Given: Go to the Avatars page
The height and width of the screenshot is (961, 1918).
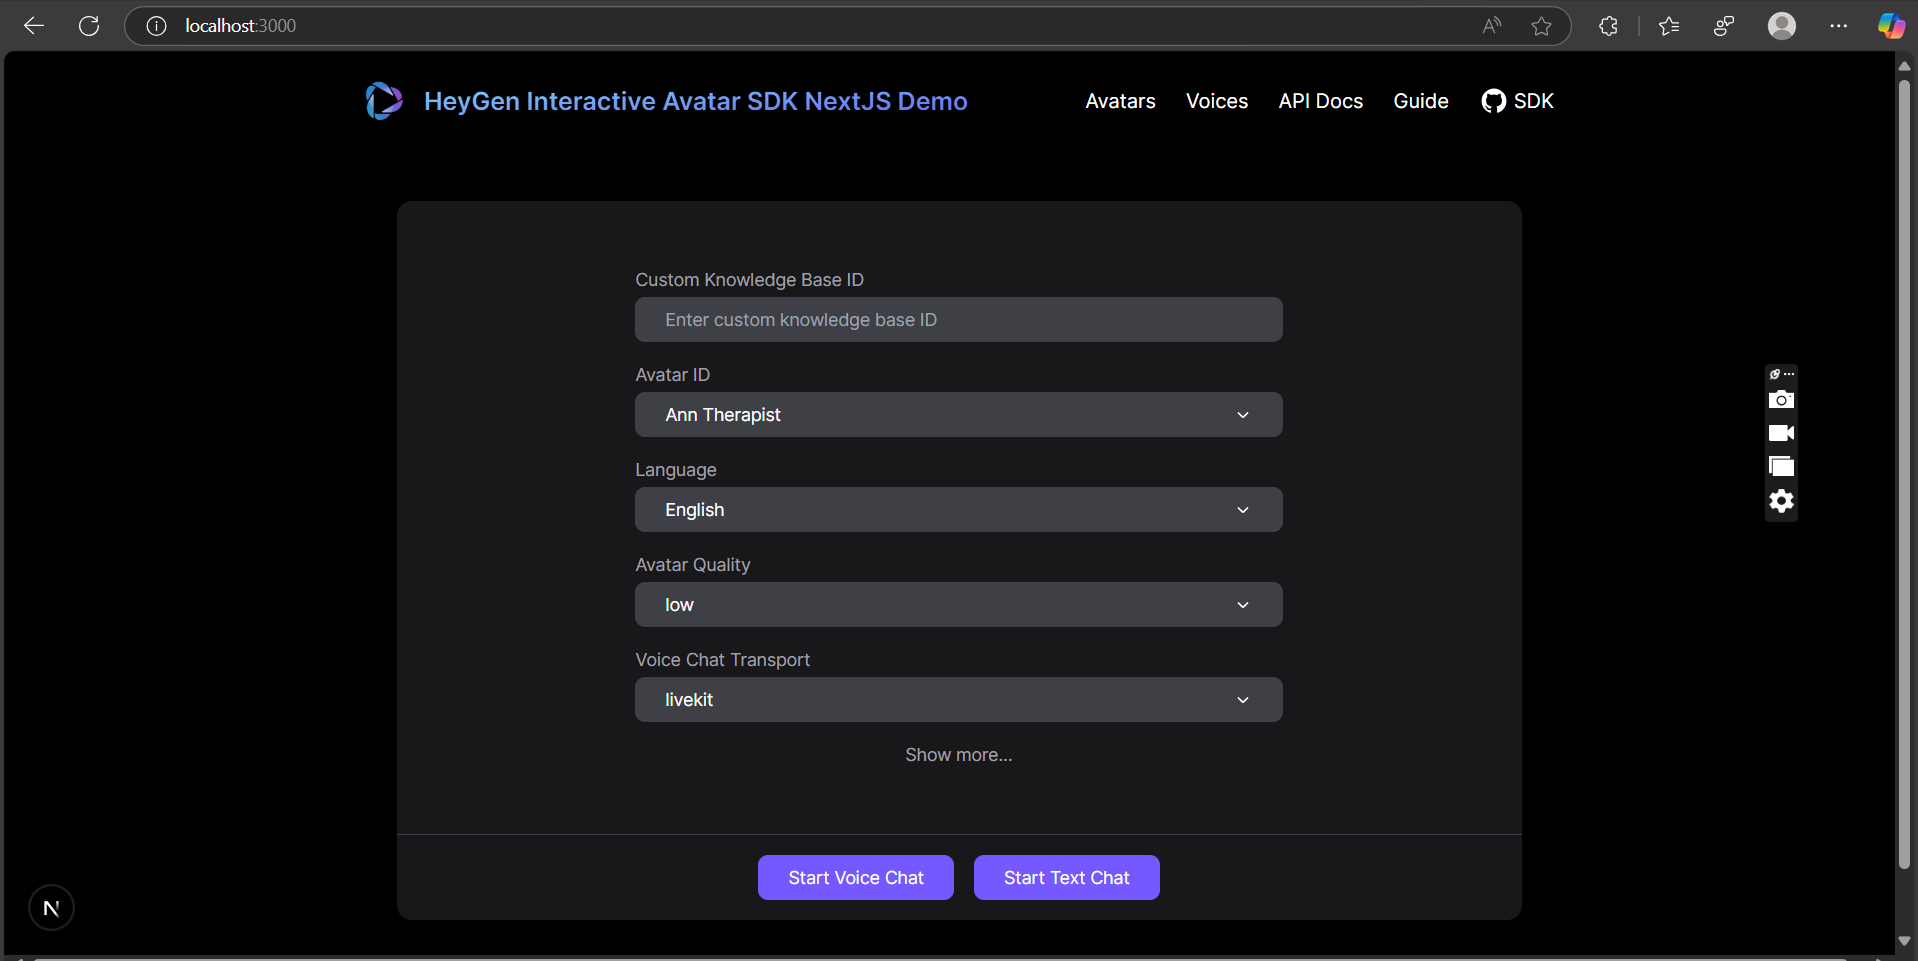Looking at the screenshot, I should (x=1120, y=101).
